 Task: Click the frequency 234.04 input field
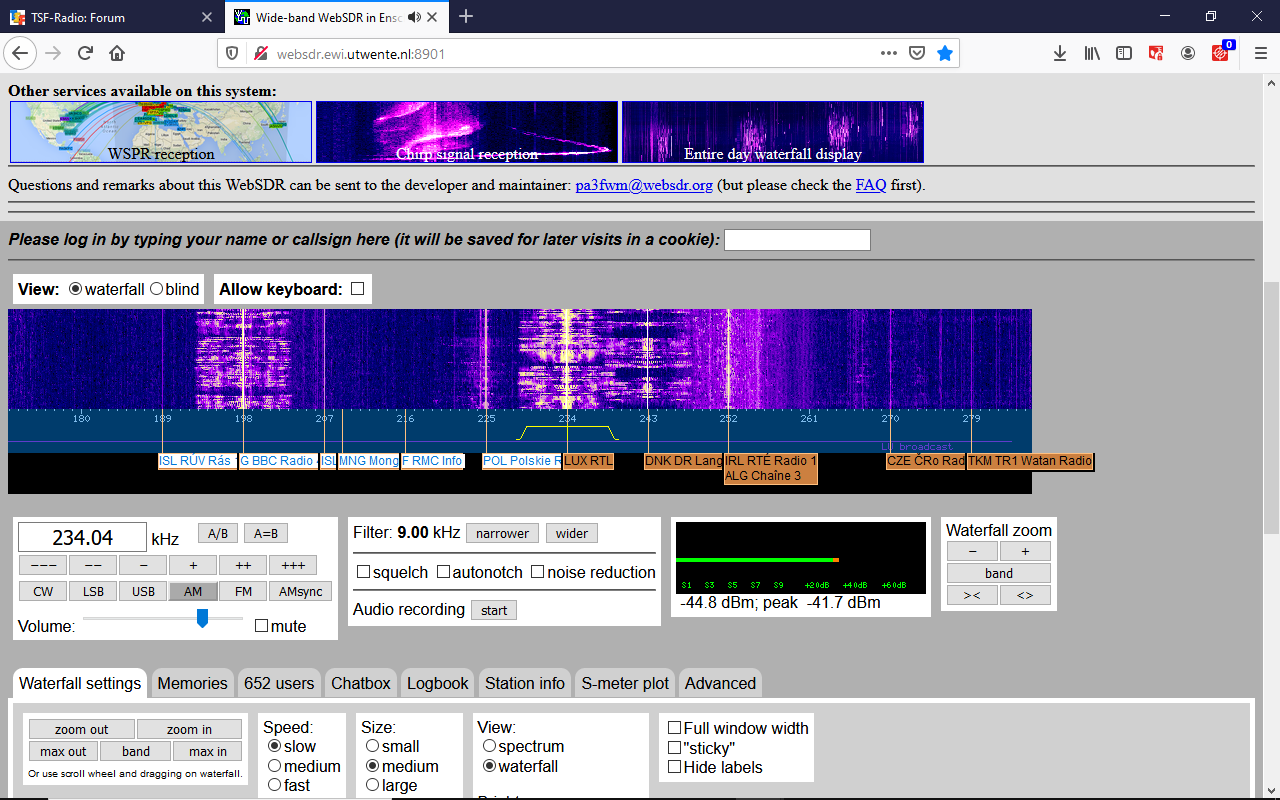click(x=82, y=538)
